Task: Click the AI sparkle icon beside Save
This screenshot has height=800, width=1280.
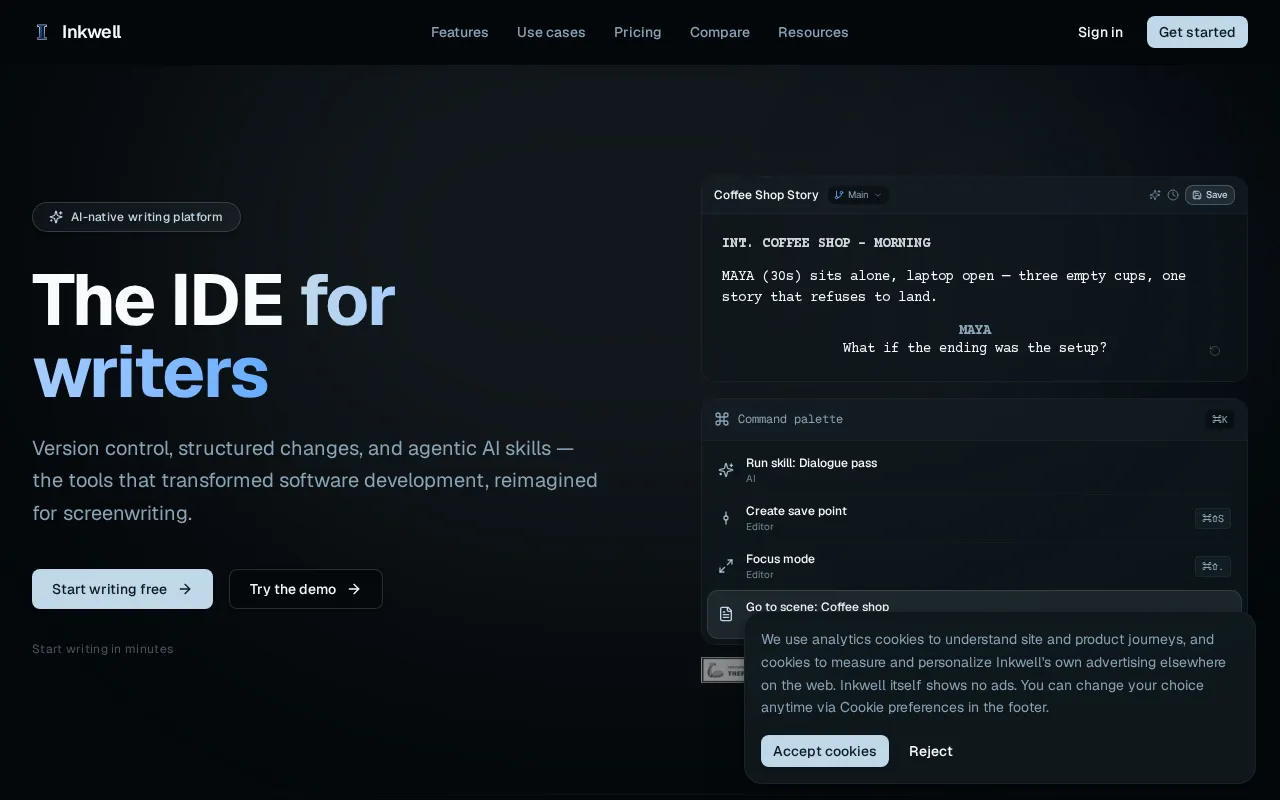Action: (1155, 195)
